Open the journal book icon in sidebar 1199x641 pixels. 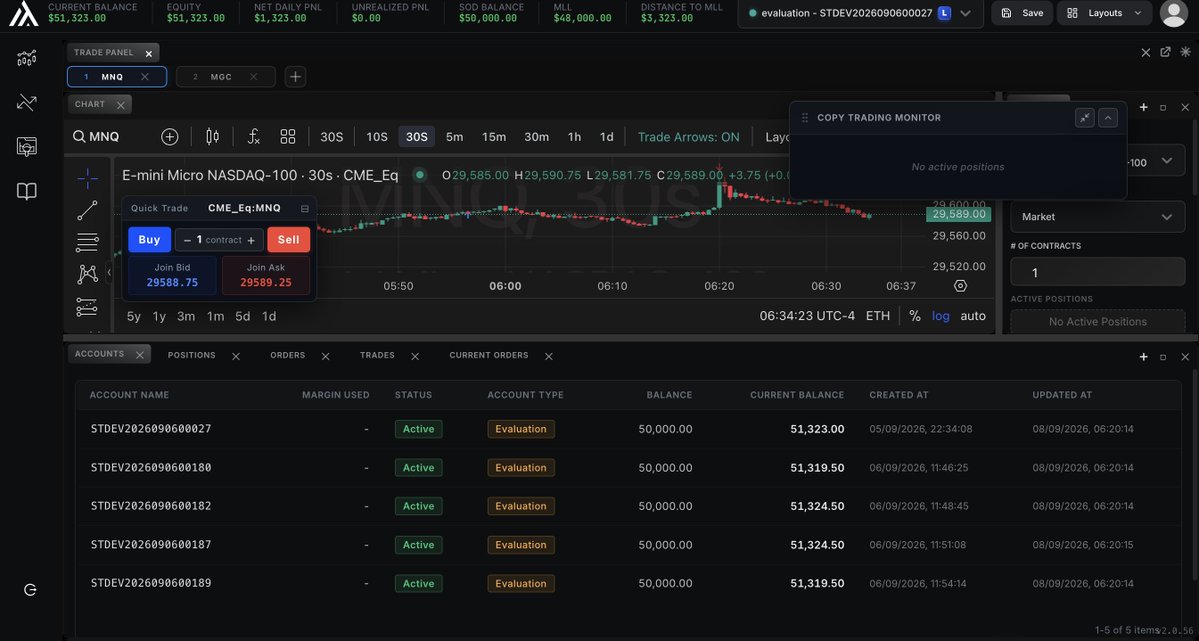coord(27,191)
